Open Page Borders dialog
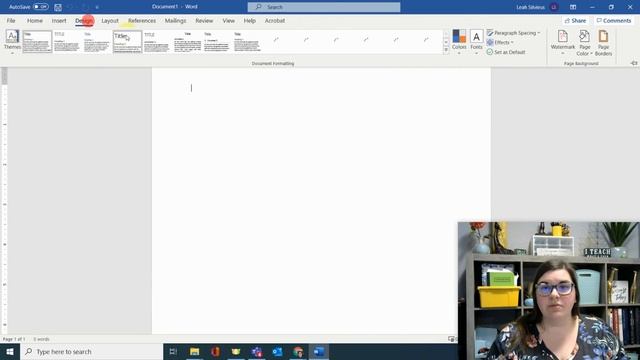640x360 pixels. tap(603, 42)
